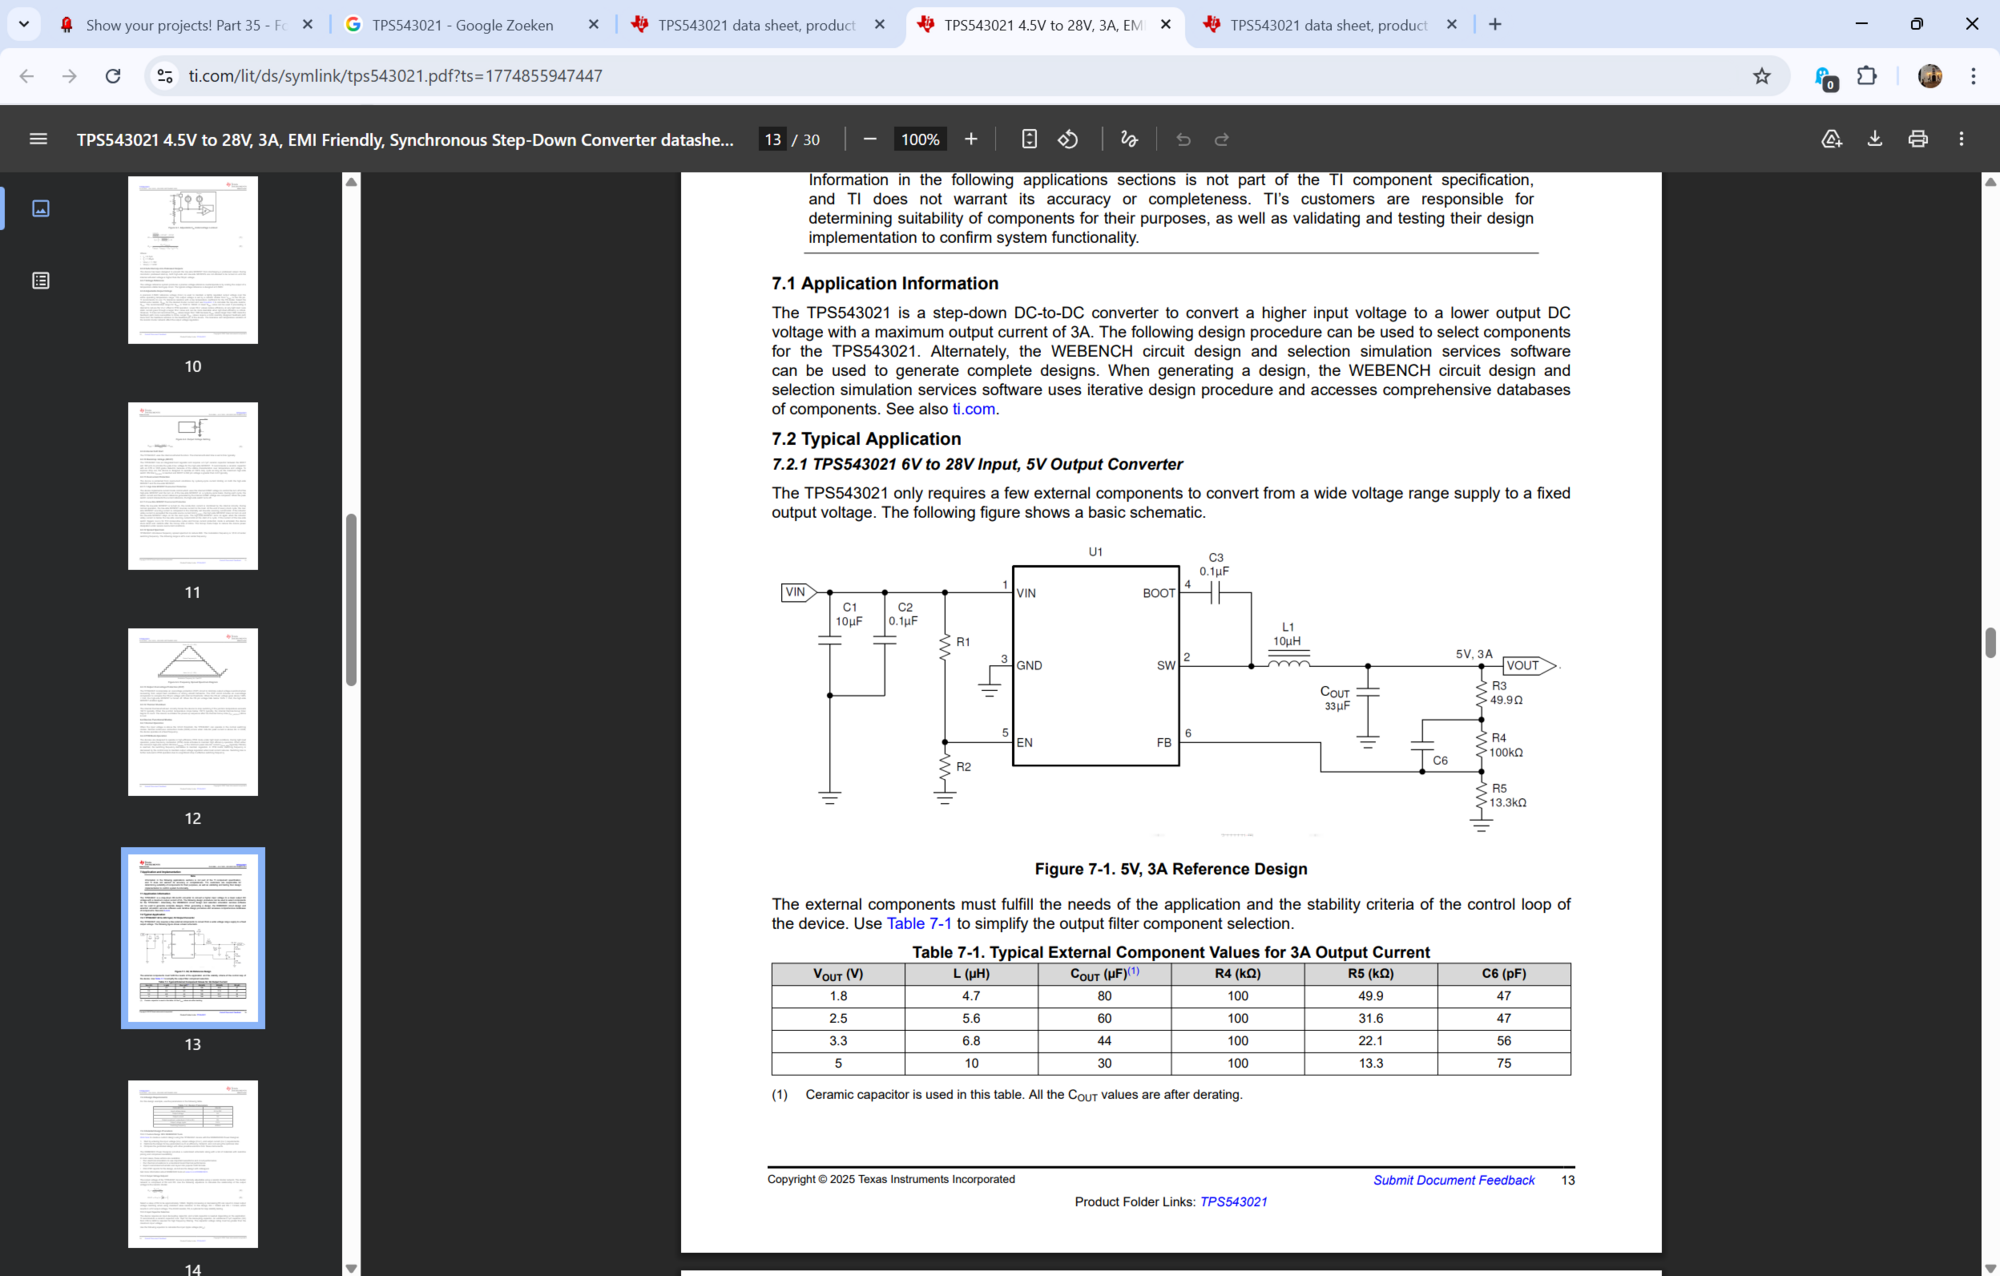This screenshot has height=1276, width=2000.
Task: Click the fit to page icon
Action: [1029, 139]
